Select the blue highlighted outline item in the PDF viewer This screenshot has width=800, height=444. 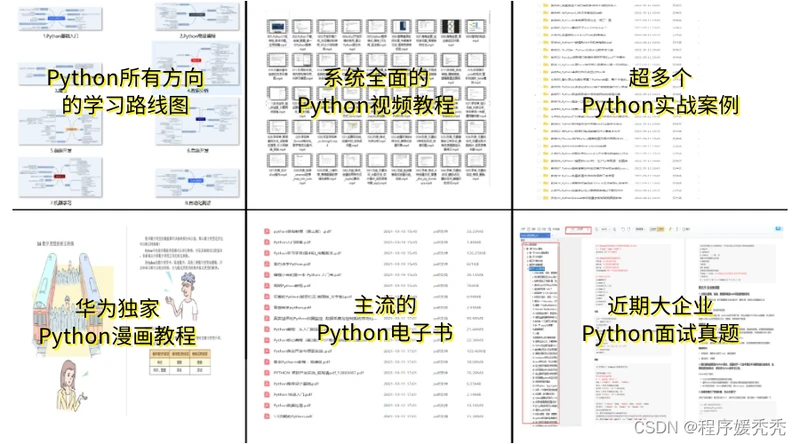pos(537,268)
